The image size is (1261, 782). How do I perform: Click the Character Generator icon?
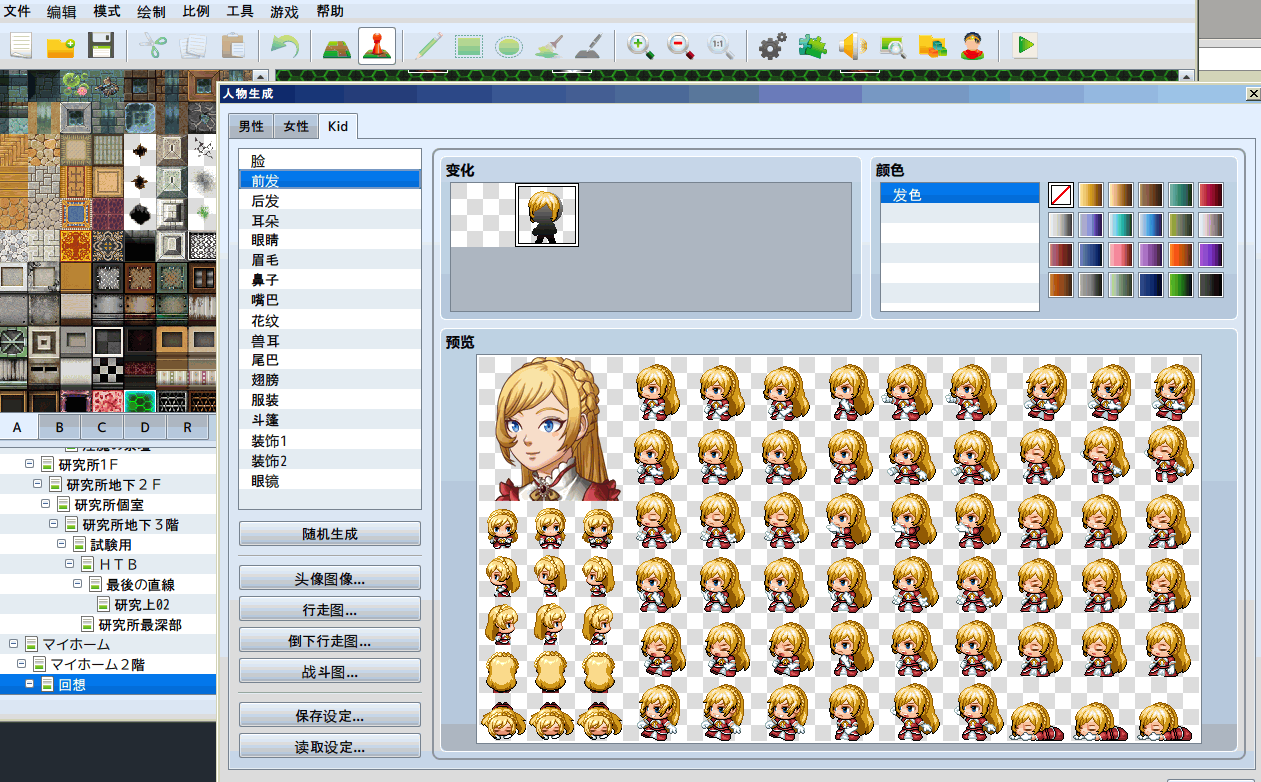pos(972,46)
